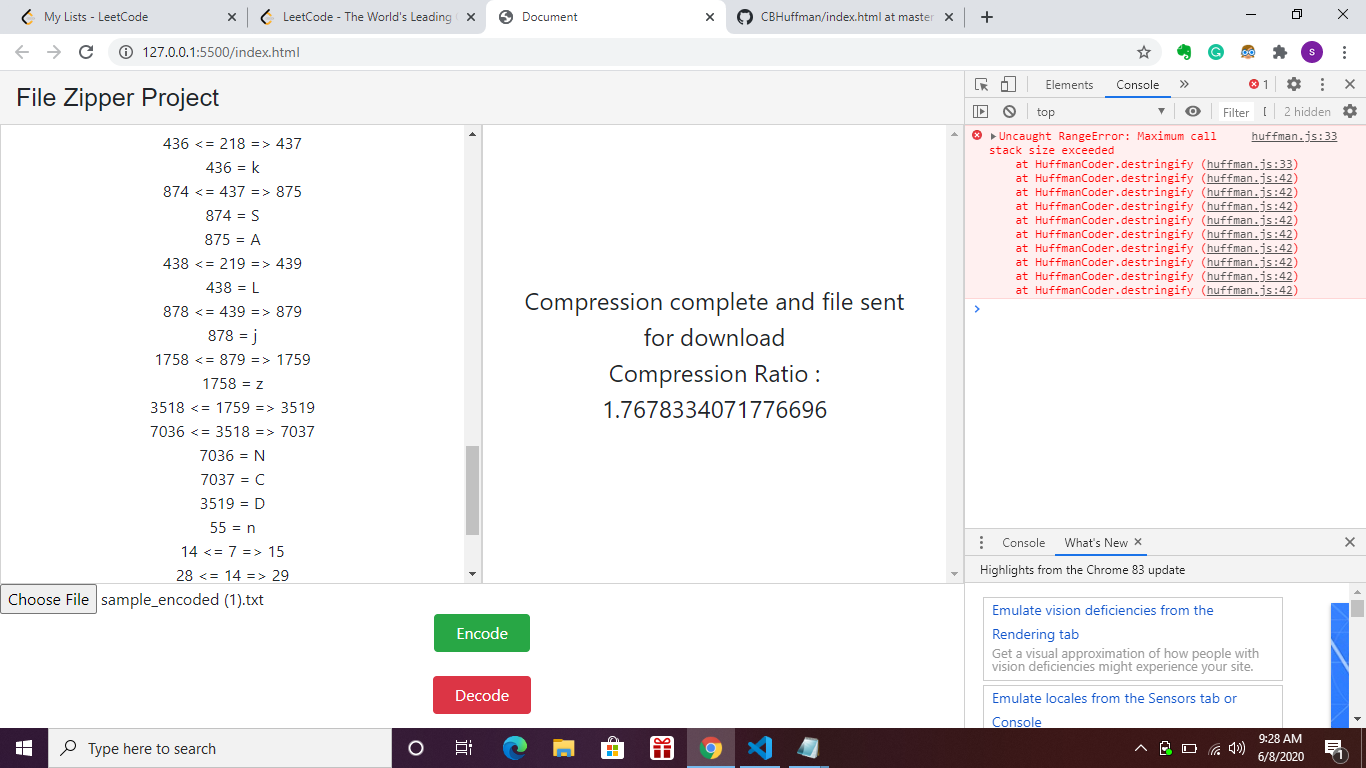Activate the inspect element picker in DevTools

point(982,85)
